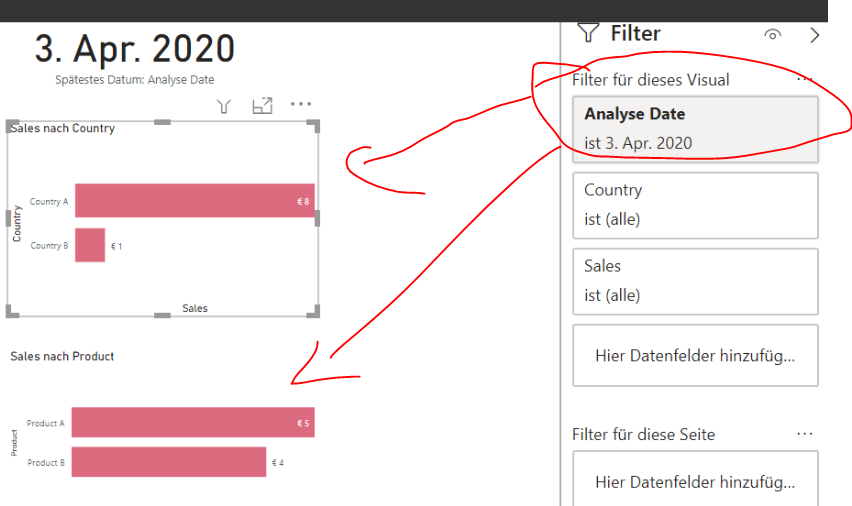This screenshot has height=506, width=852.
Task: Click the Country A axis label
Action: [49, 202]
